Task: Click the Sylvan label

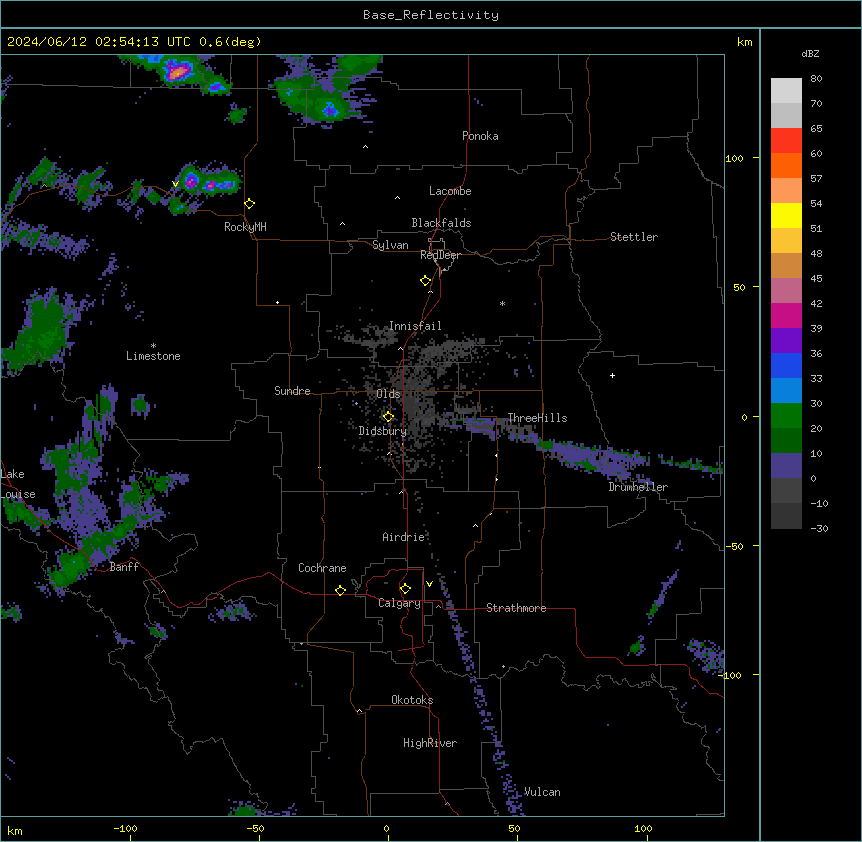Action: 390,245
